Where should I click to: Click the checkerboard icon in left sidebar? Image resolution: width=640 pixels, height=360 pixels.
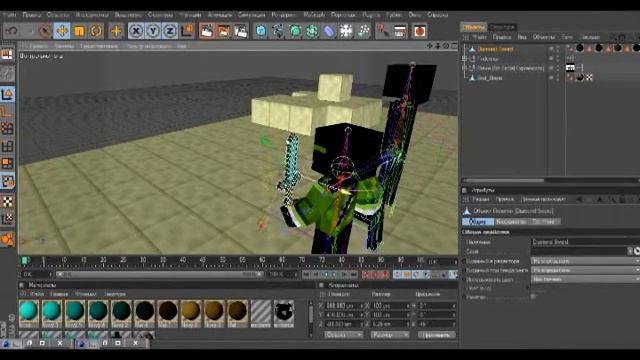pos(7,201)
